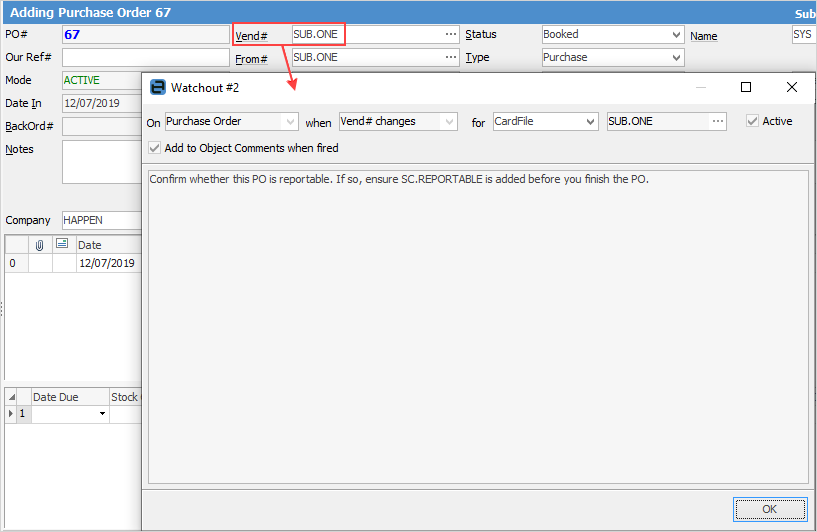
Task: Click the Company field HAPPEN
Action: 102,220
